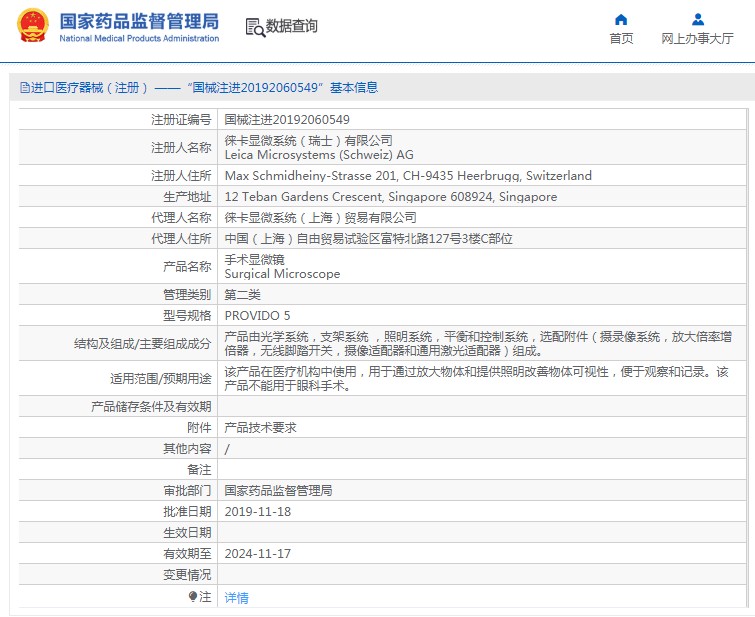This screenshot has width=755, height=617.
Task: Open the 数据查询 title link
Action: point(291,26)
